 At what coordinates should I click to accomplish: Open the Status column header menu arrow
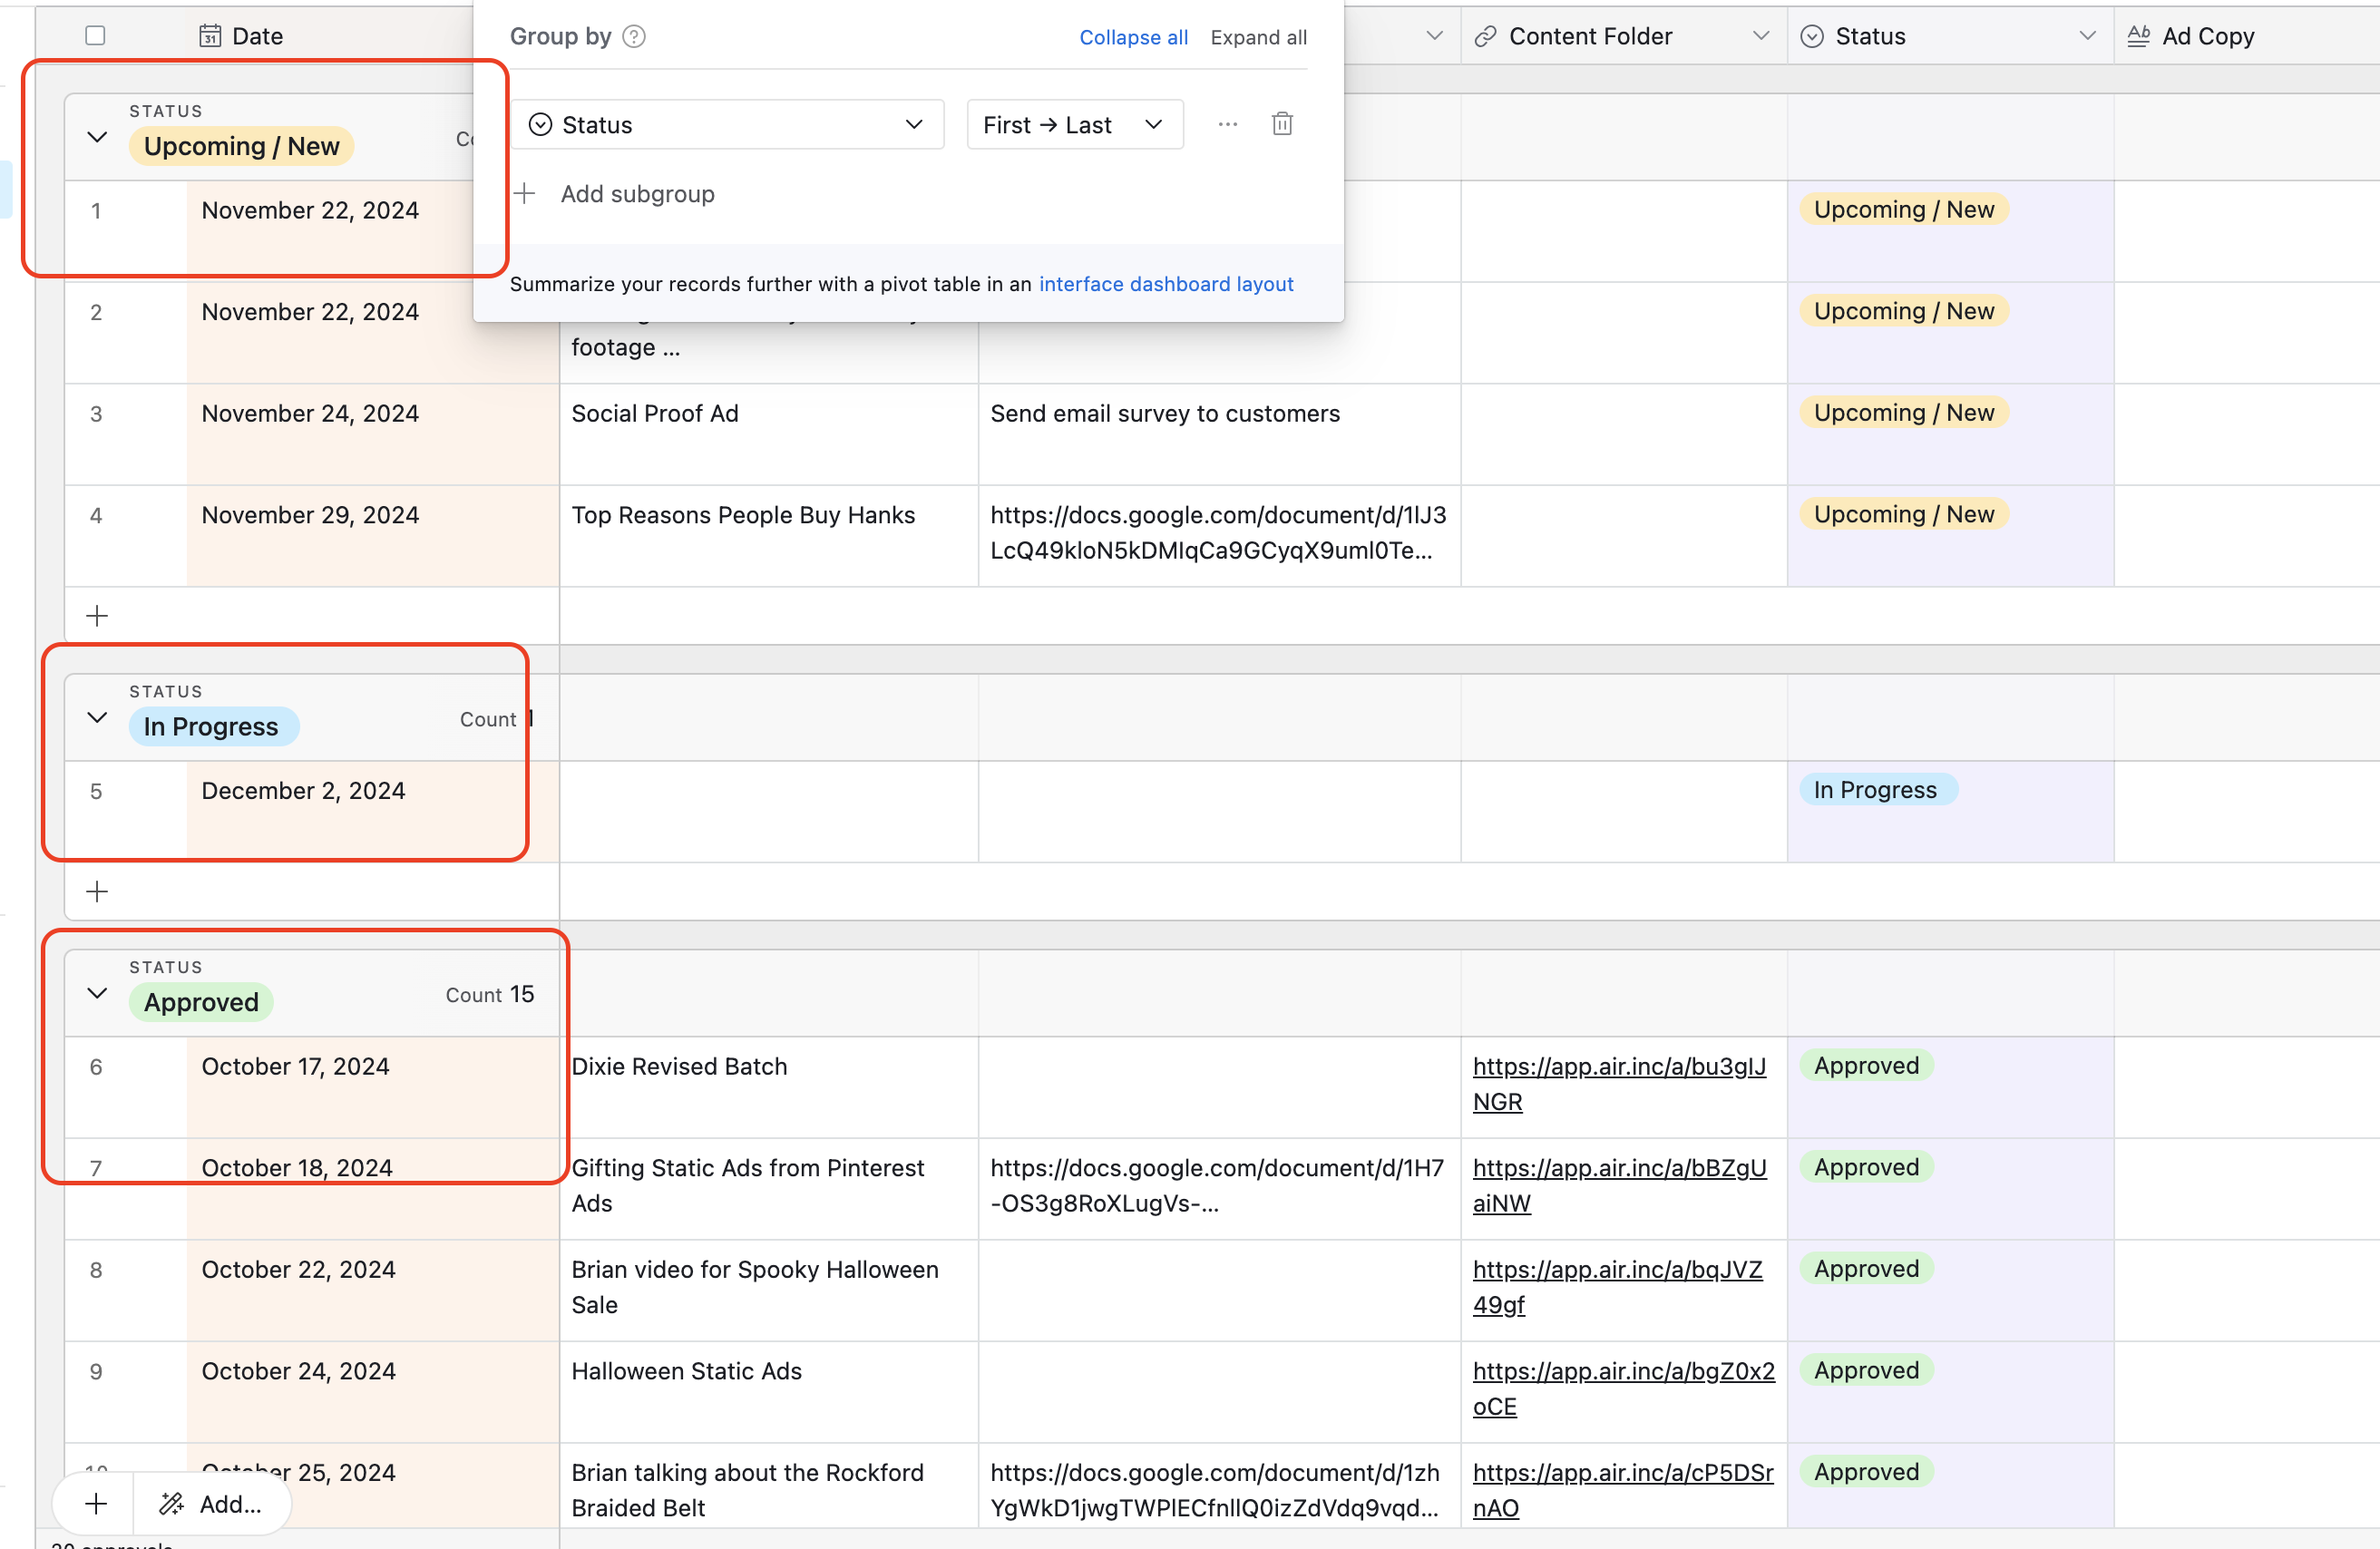pos(2087,36)
